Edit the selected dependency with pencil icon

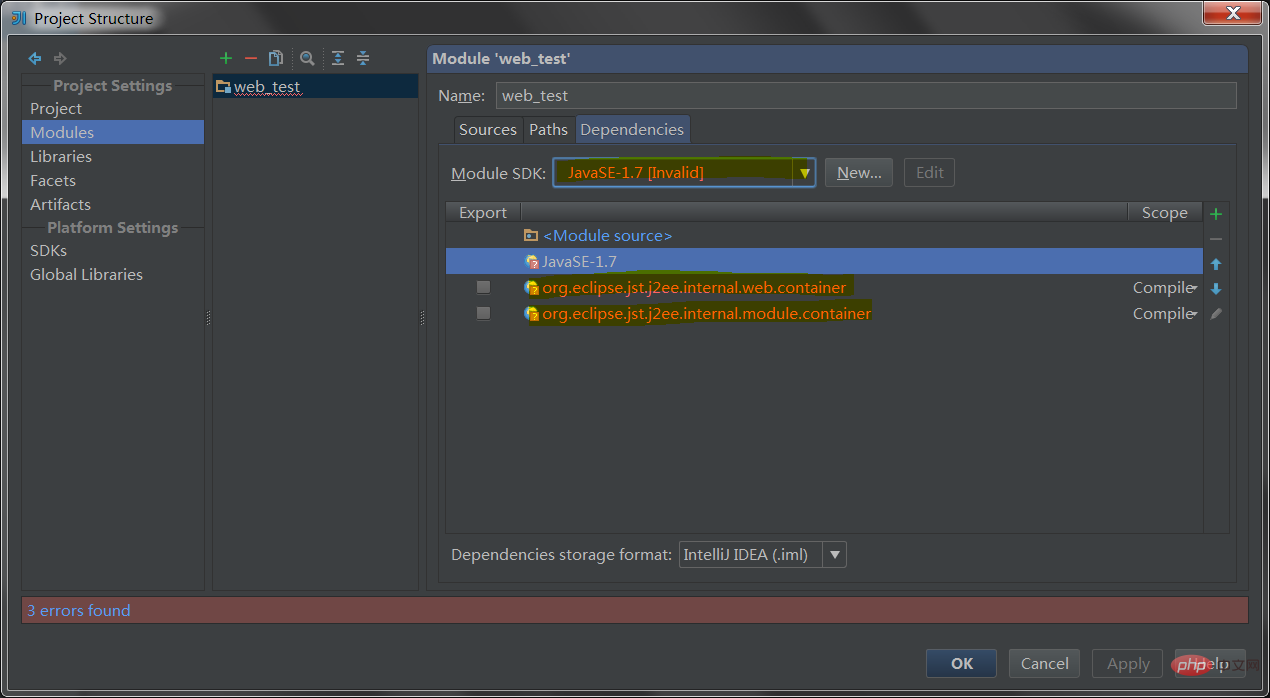tap(1216, 314)
